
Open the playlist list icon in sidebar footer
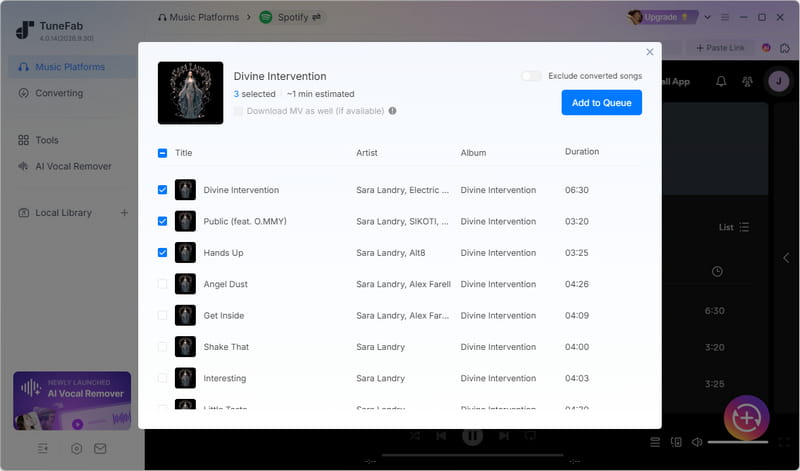43,449
